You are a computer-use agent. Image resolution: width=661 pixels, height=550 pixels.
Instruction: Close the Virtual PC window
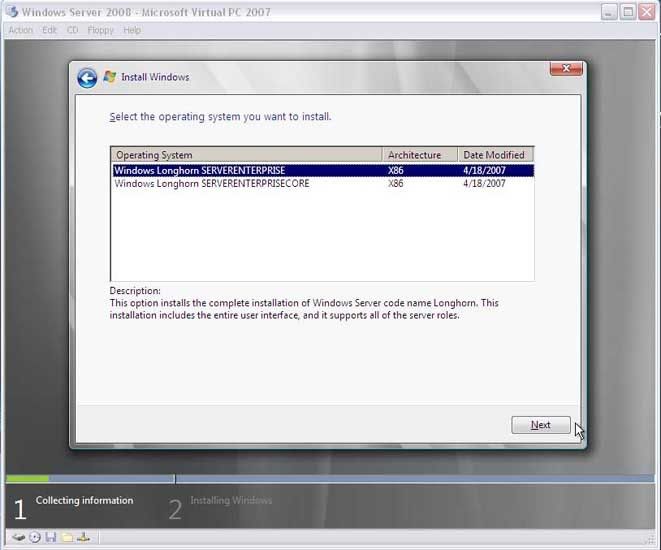click(647, 12)
